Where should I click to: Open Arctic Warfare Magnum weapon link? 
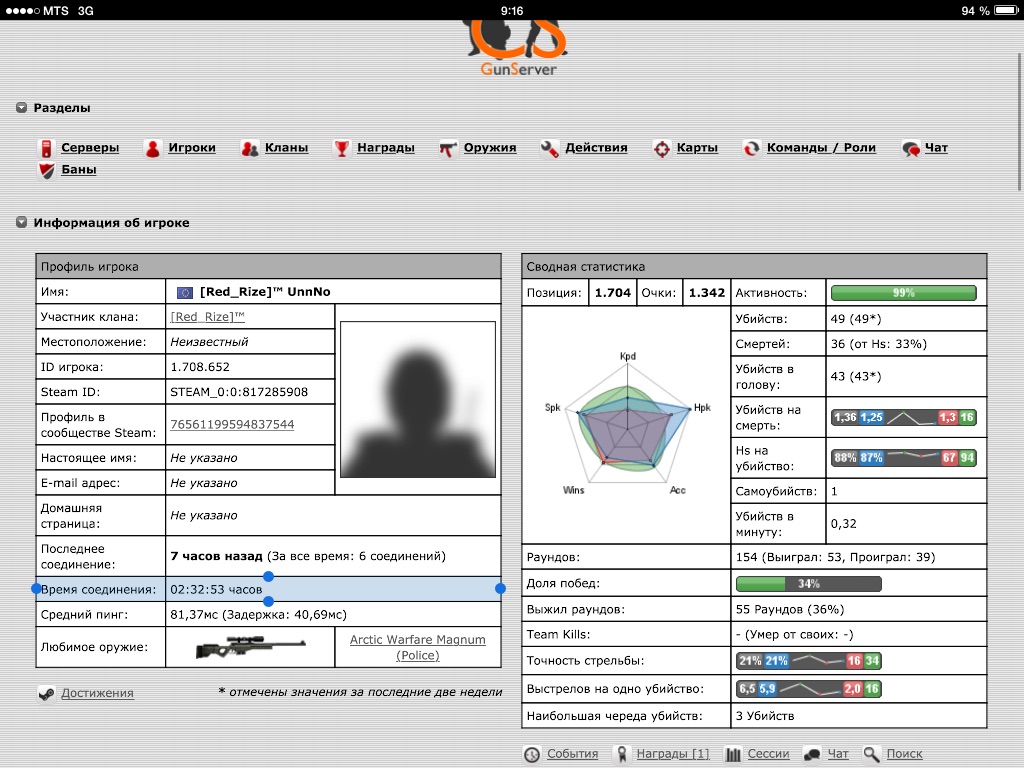(417, 647)
